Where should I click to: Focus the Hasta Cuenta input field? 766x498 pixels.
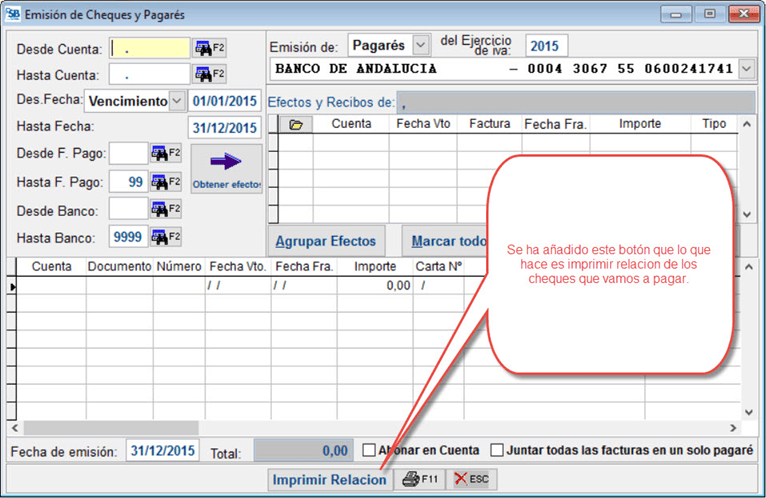[x=149, y=74]
